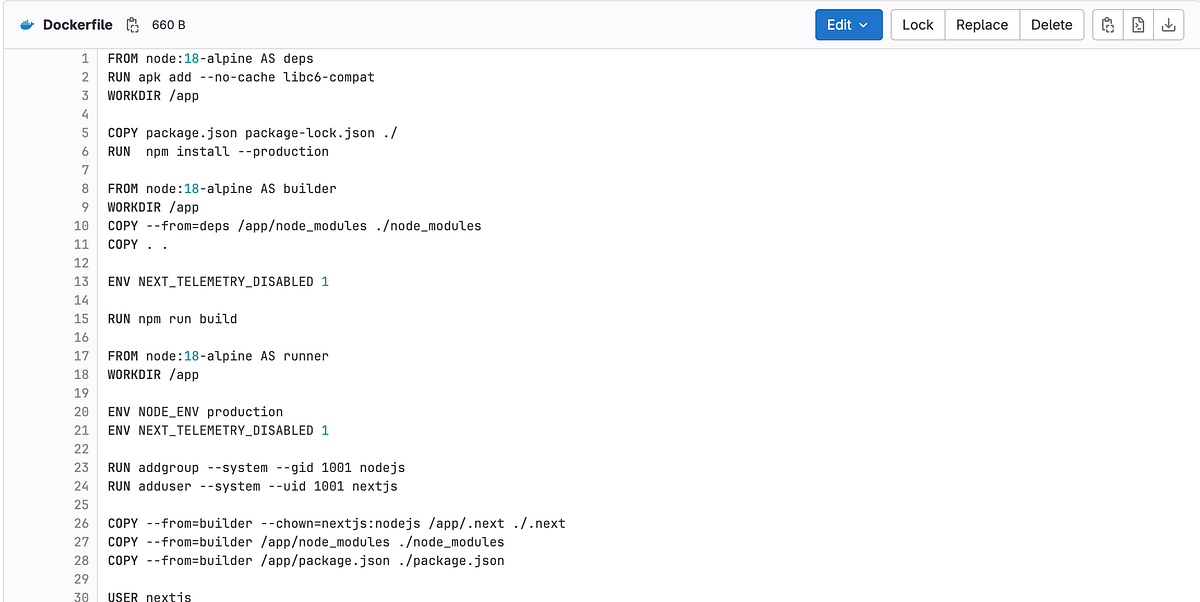The width and height of the screenshot is (1200, 602).
Task: Select line number 23 in the gutter
Action: click(81, 467)
